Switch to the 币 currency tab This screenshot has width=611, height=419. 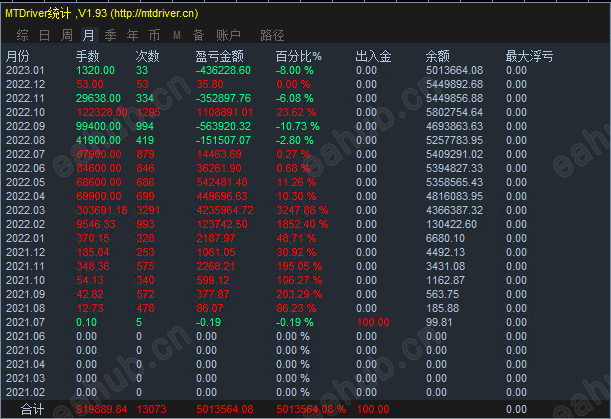154,35
